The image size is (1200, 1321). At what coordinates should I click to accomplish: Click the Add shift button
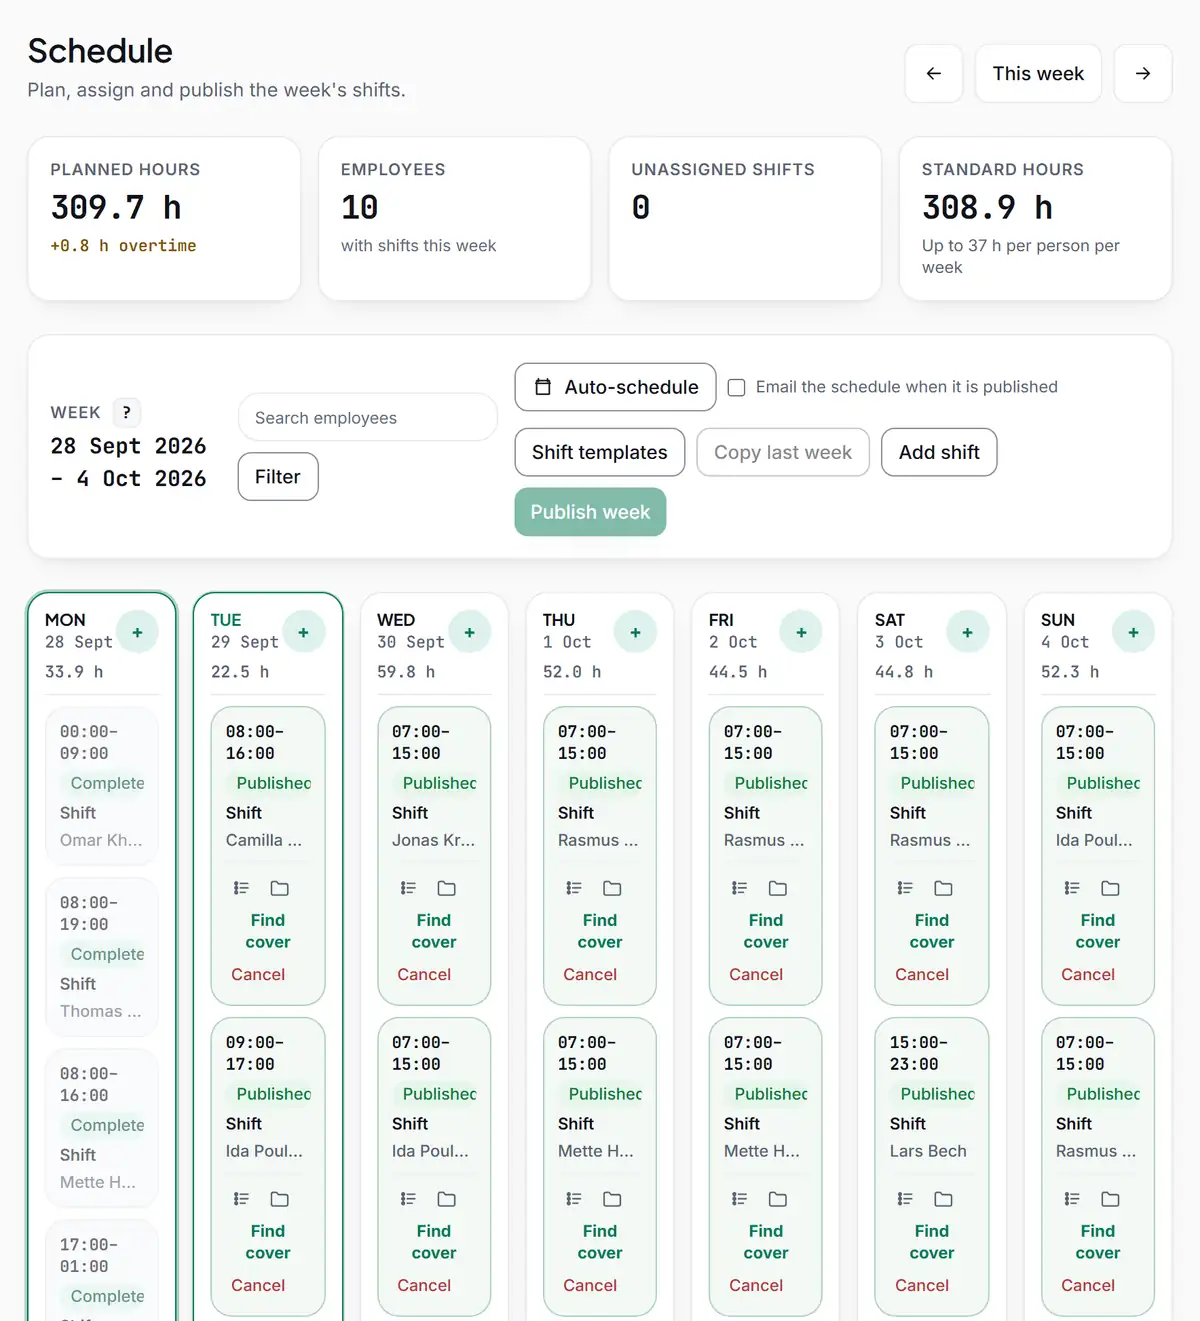point(939,452)
